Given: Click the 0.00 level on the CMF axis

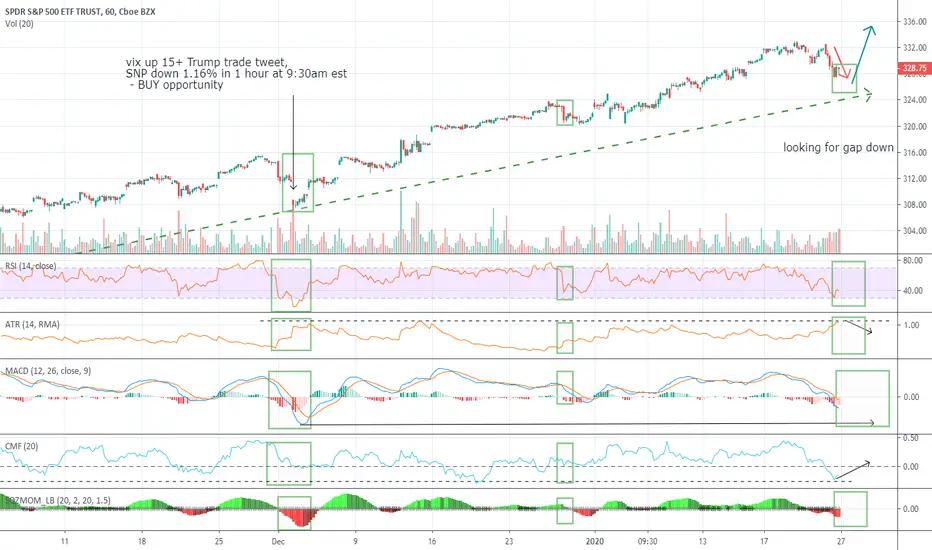Looking at the screenshot, I should pos(911,467).
